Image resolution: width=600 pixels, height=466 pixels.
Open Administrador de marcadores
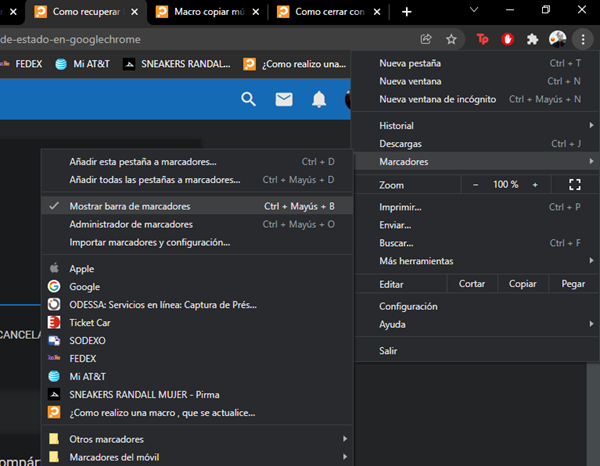[x=131, y=224]
